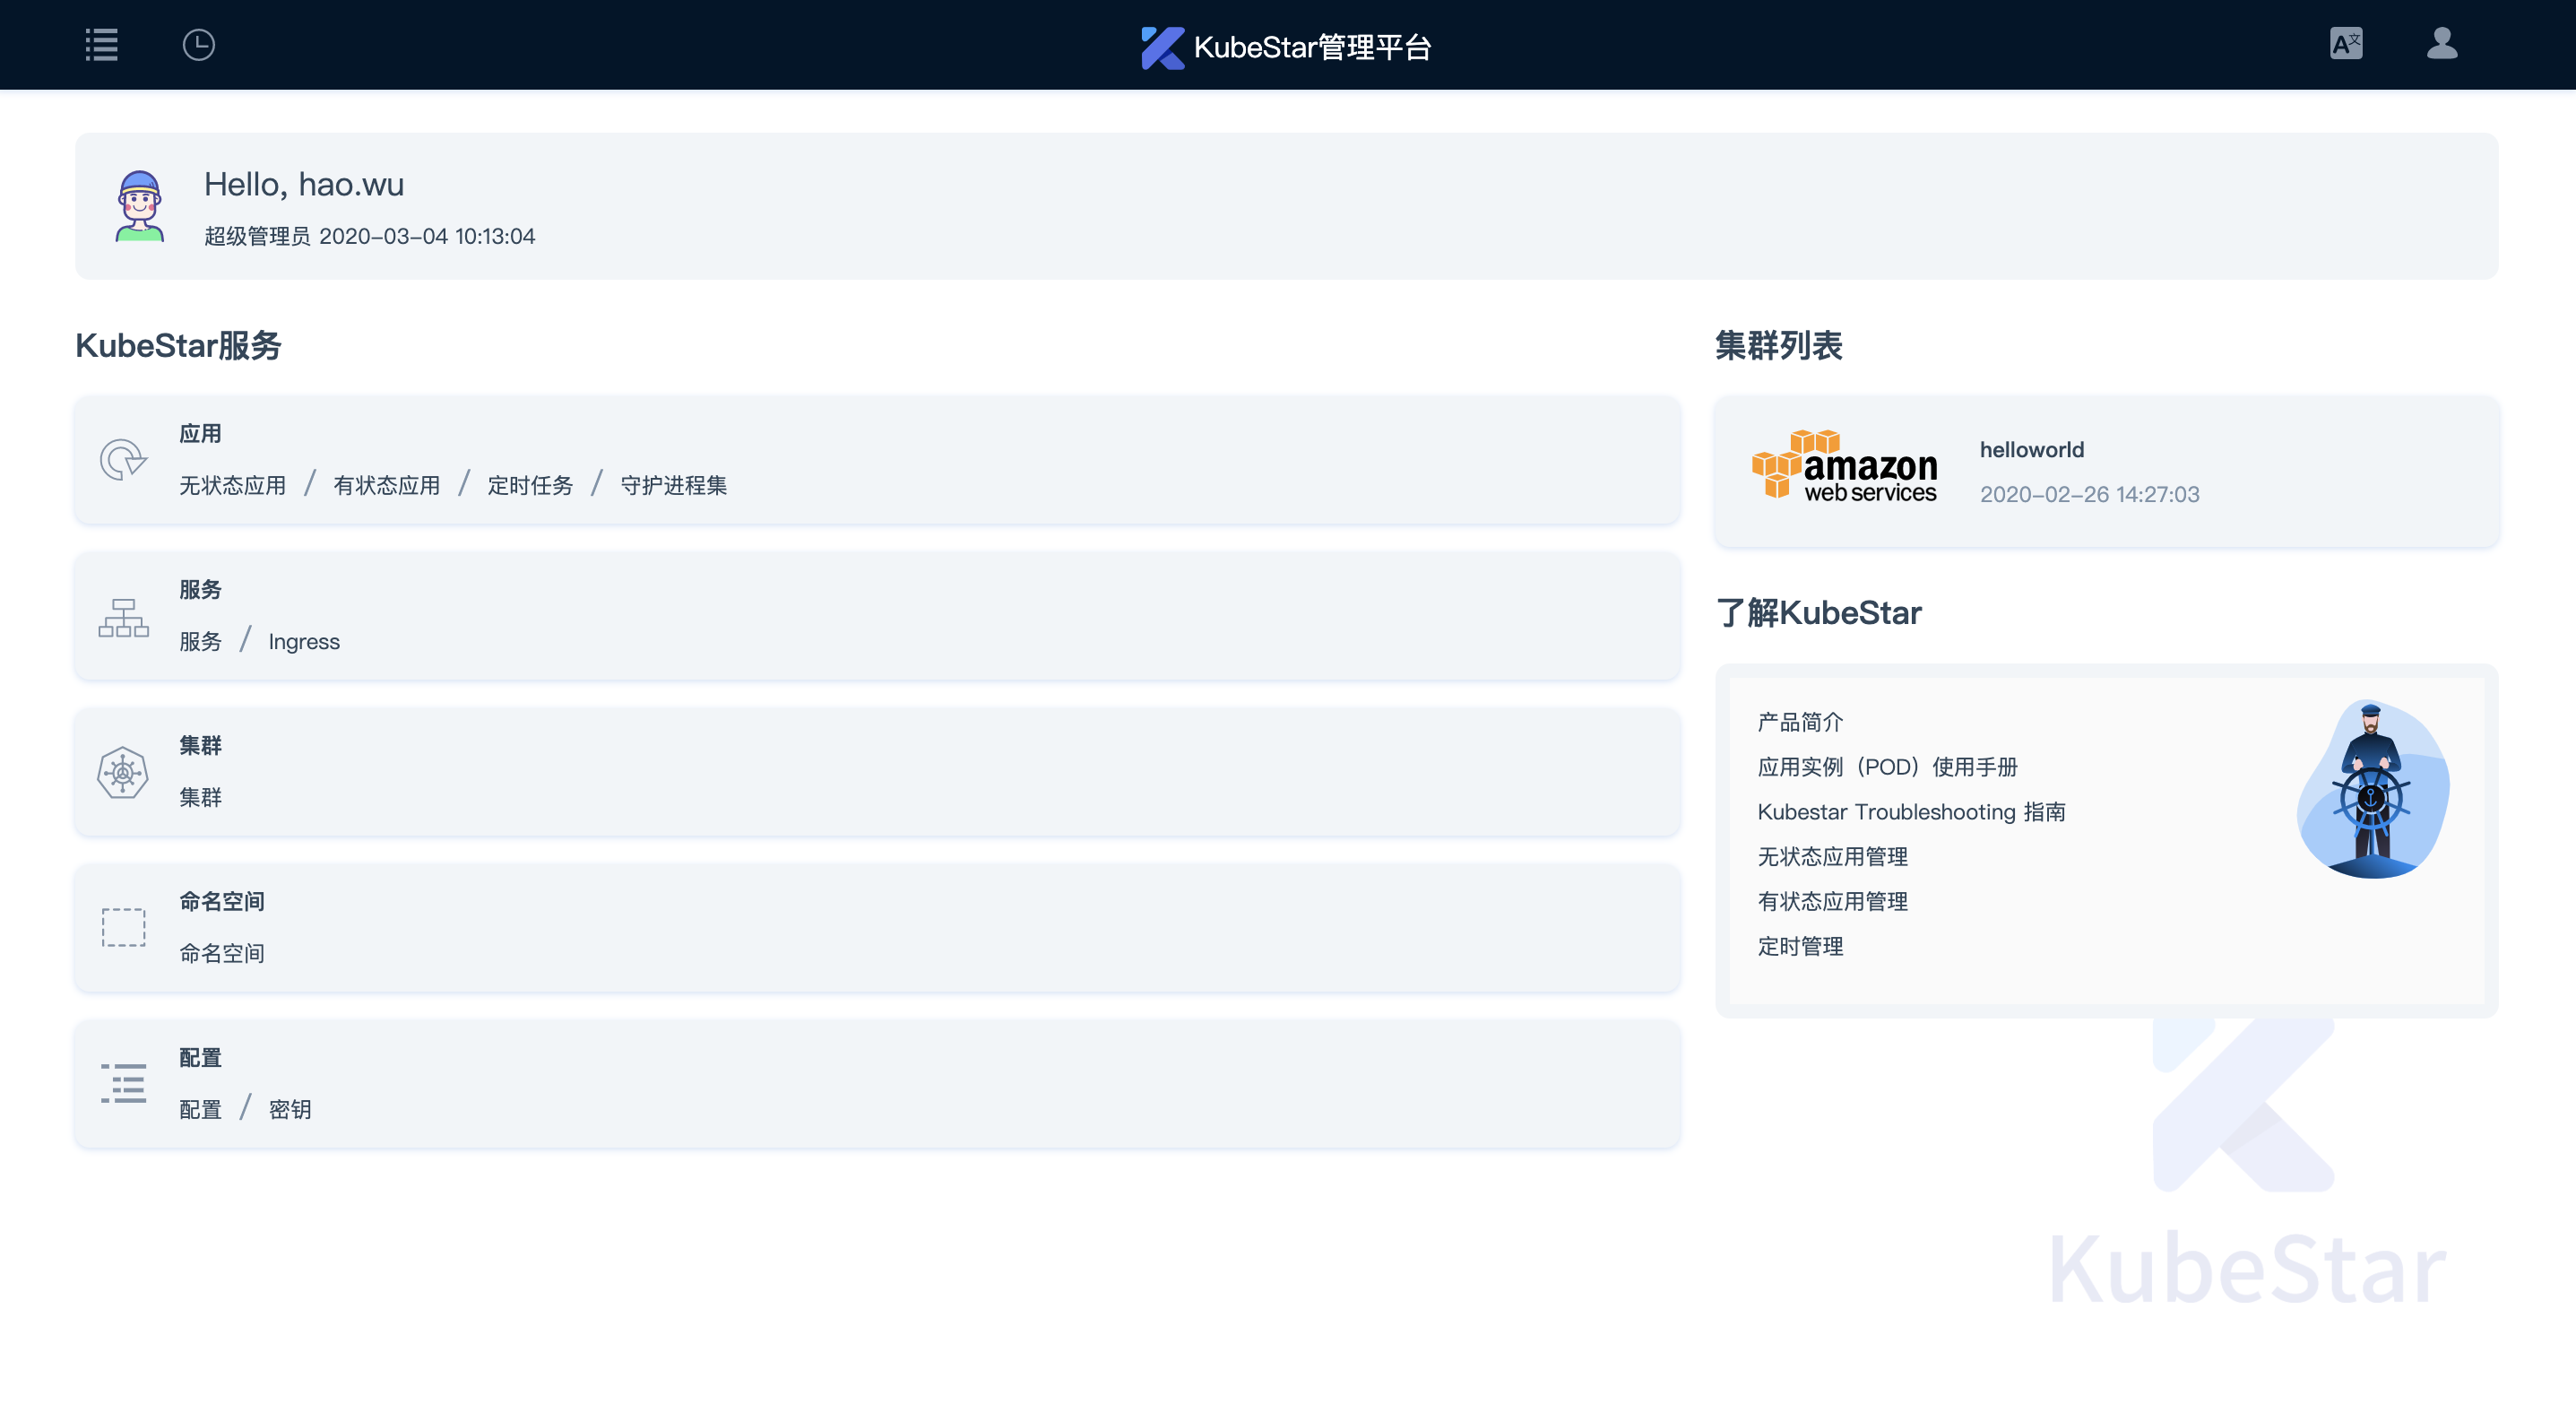Open the 密钥 link
This screenshot has width=2576, height=1413.
click(x=290, y=1110)
